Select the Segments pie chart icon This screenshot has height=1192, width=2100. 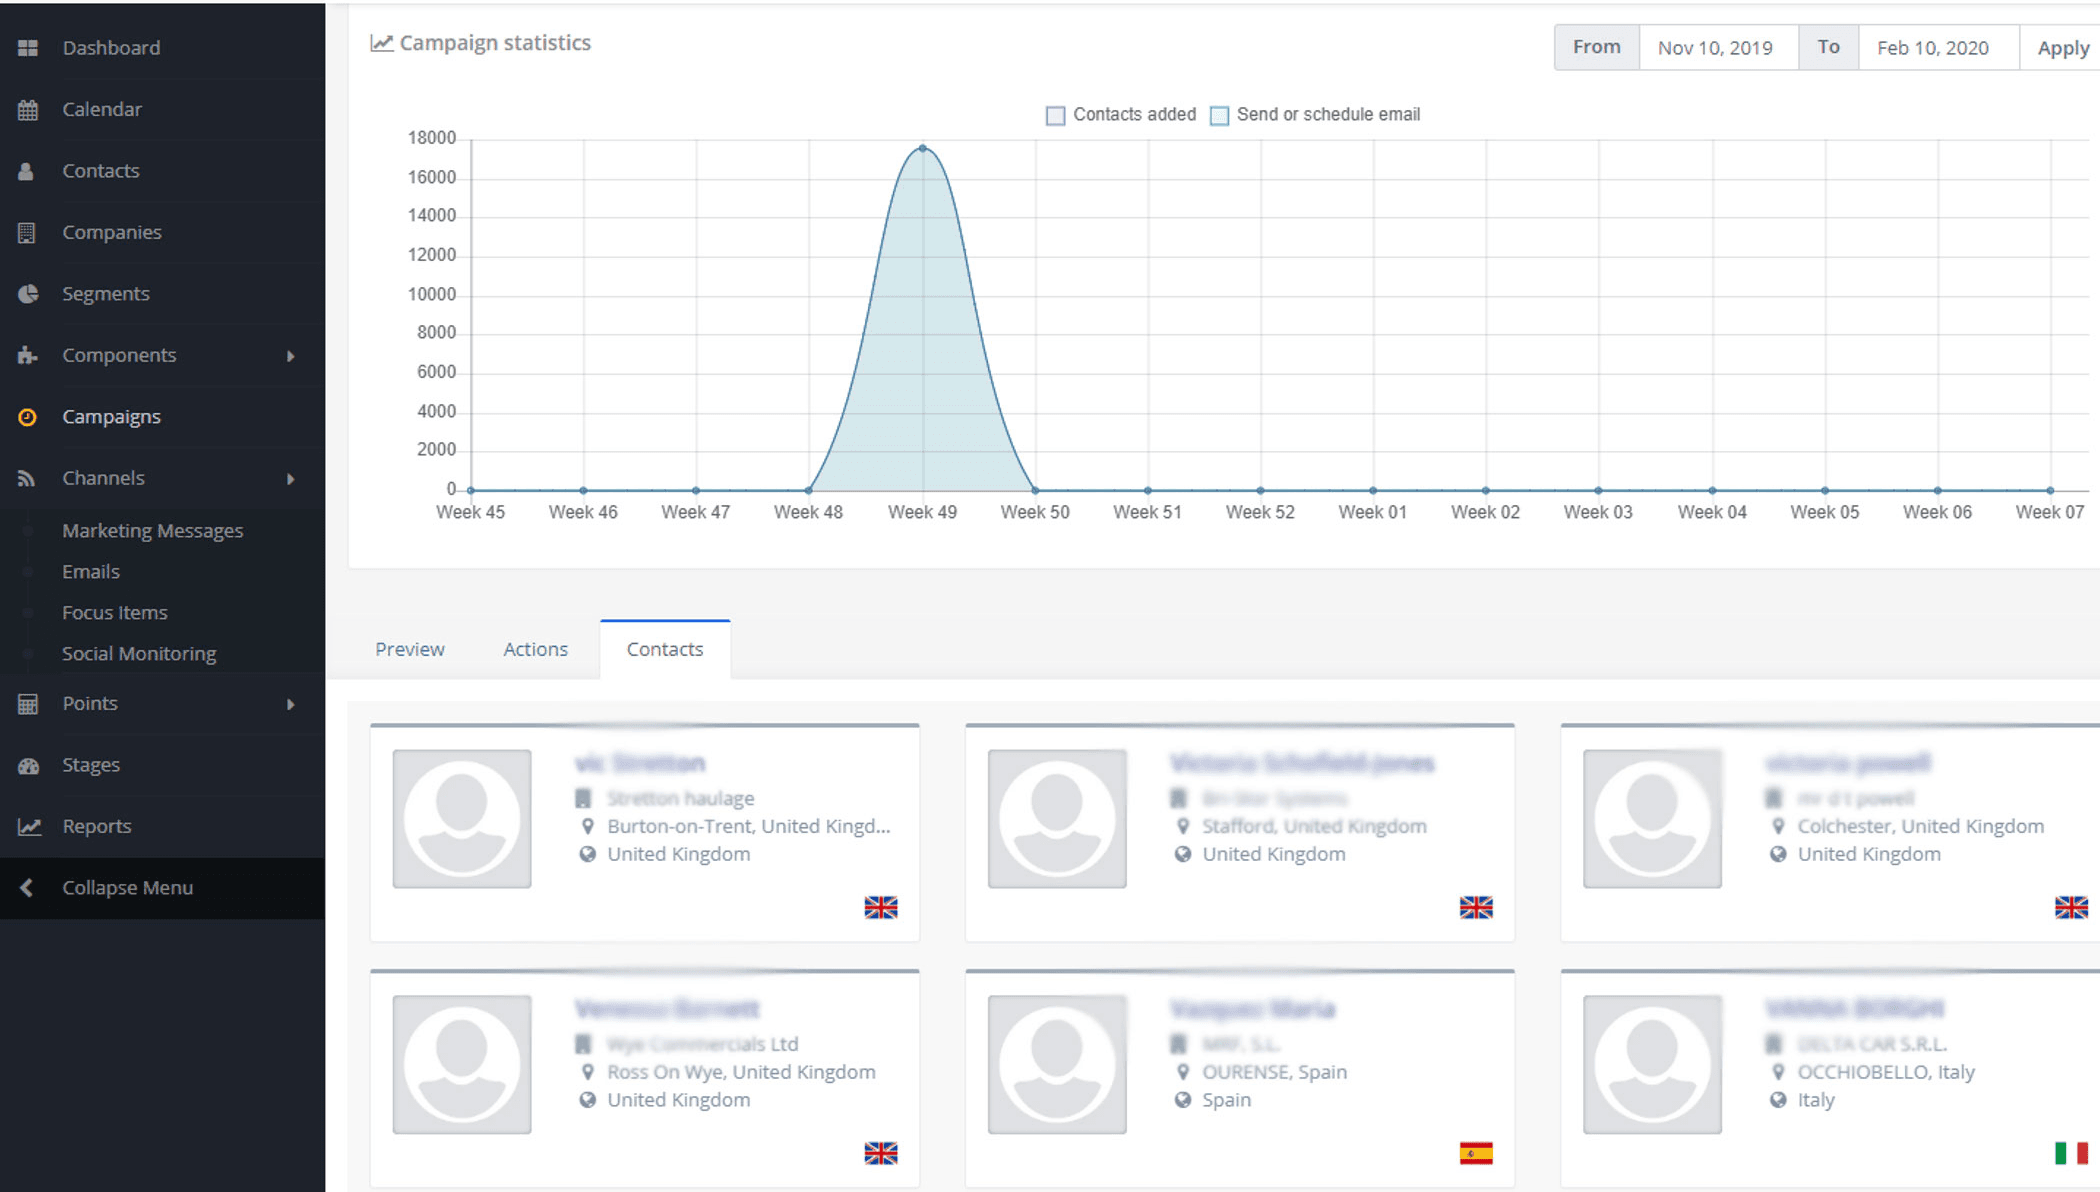pyautogui.click(x=28, y=294)
